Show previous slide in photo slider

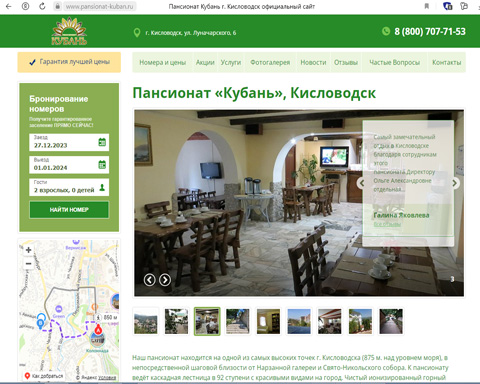(149, 280)
